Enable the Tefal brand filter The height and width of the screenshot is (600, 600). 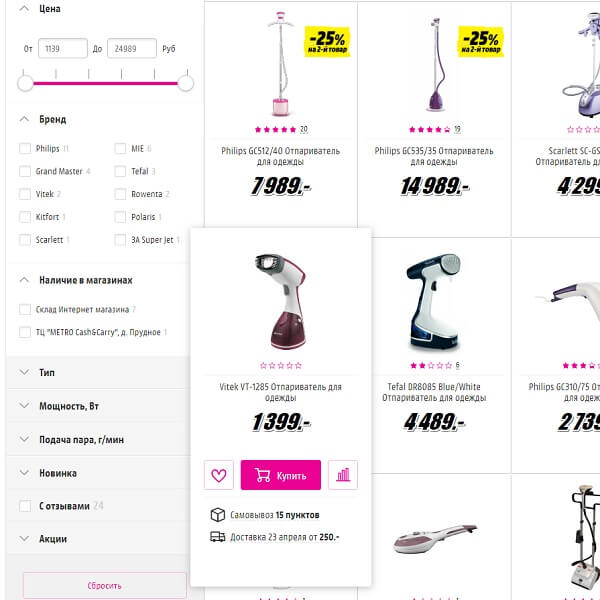[x=120, y=171]
